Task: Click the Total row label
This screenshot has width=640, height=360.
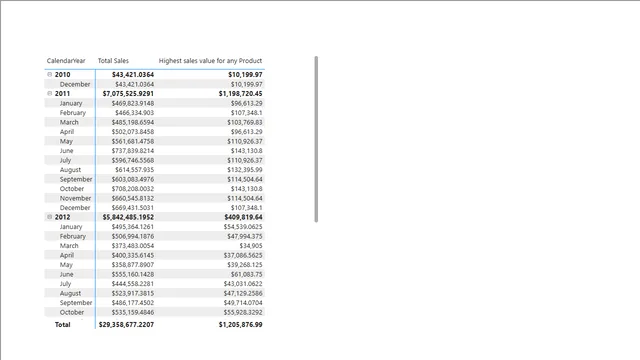Action: pyautogui.click(x=62, y=324)
